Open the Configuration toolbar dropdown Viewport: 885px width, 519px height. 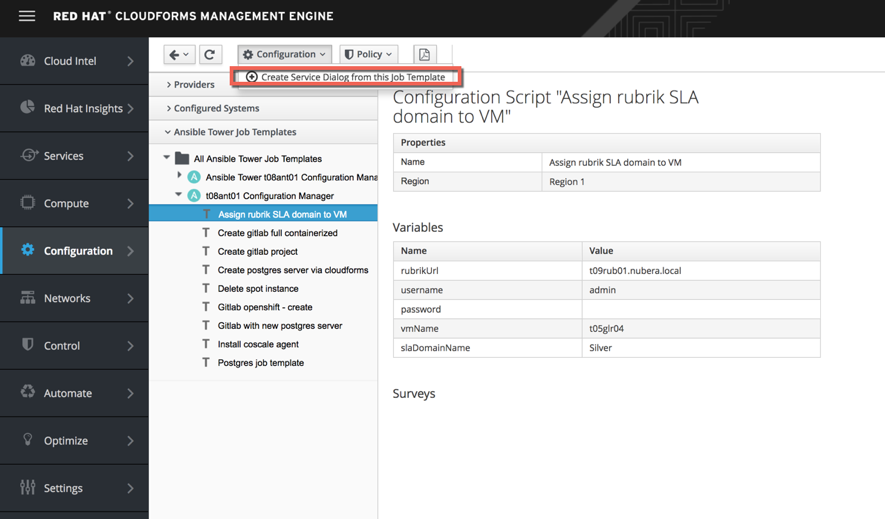(284, 54)
